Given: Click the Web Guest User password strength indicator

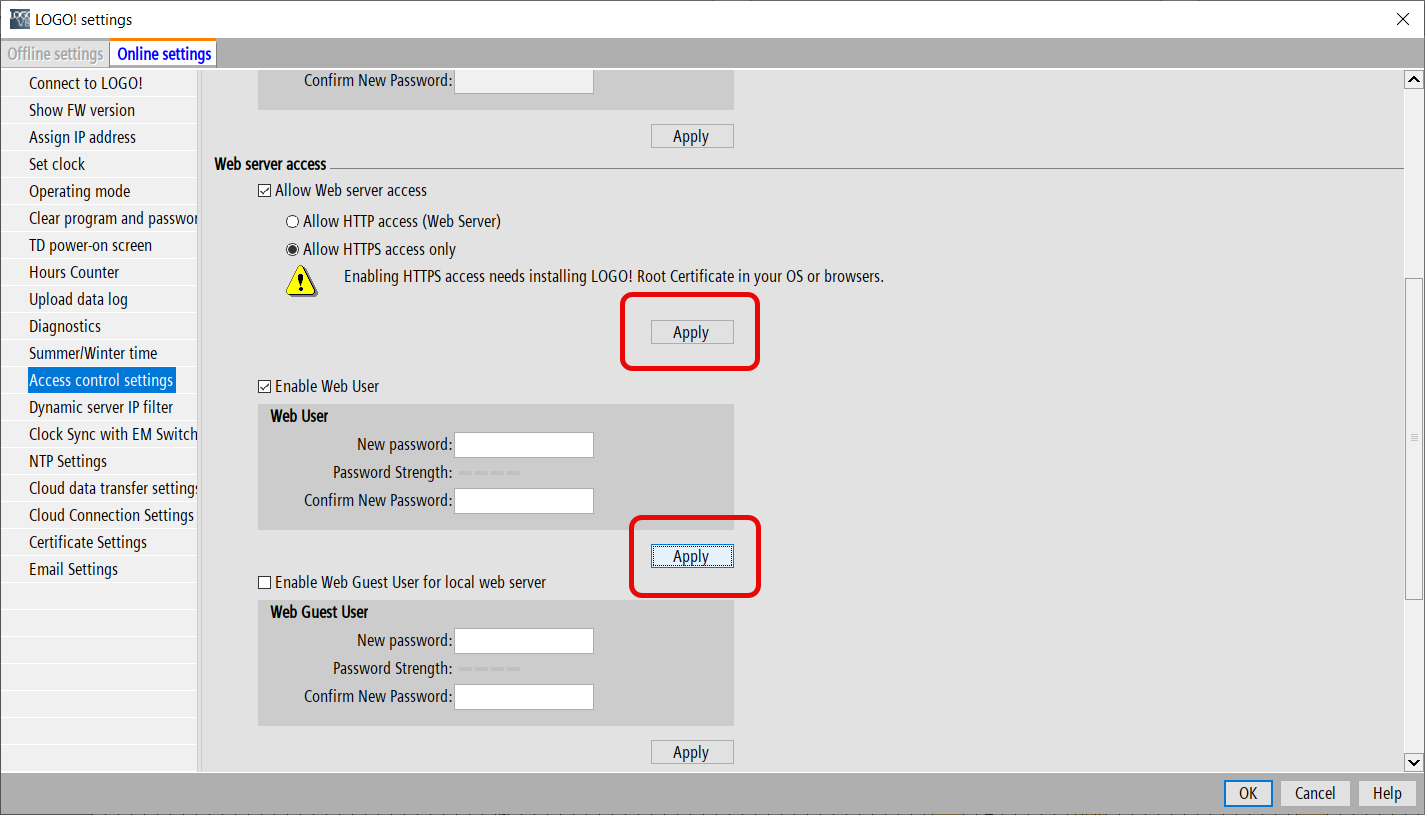Looking at the screenshot, I should coord(489,669).
